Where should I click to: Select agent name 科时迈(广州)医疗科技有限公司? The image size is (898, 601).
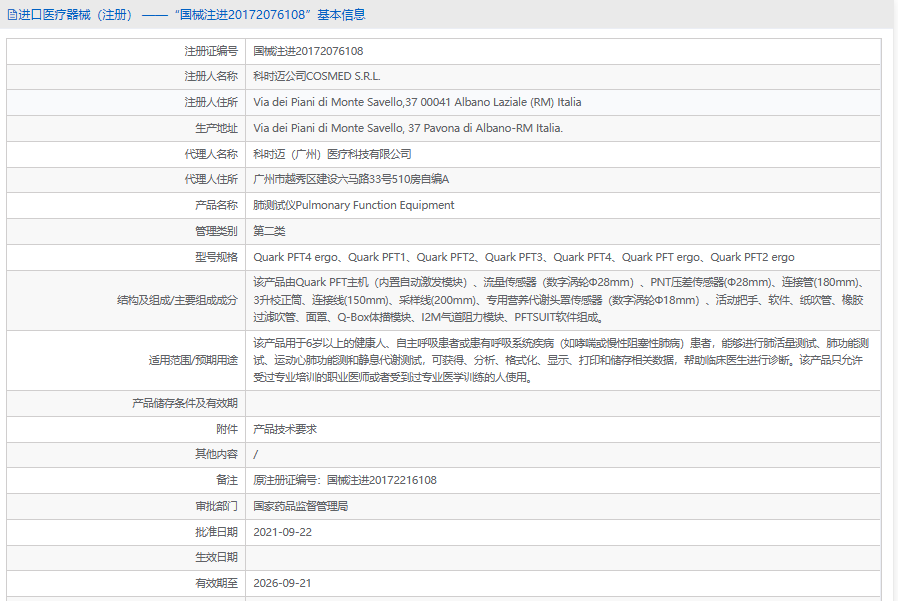[332, 154]
